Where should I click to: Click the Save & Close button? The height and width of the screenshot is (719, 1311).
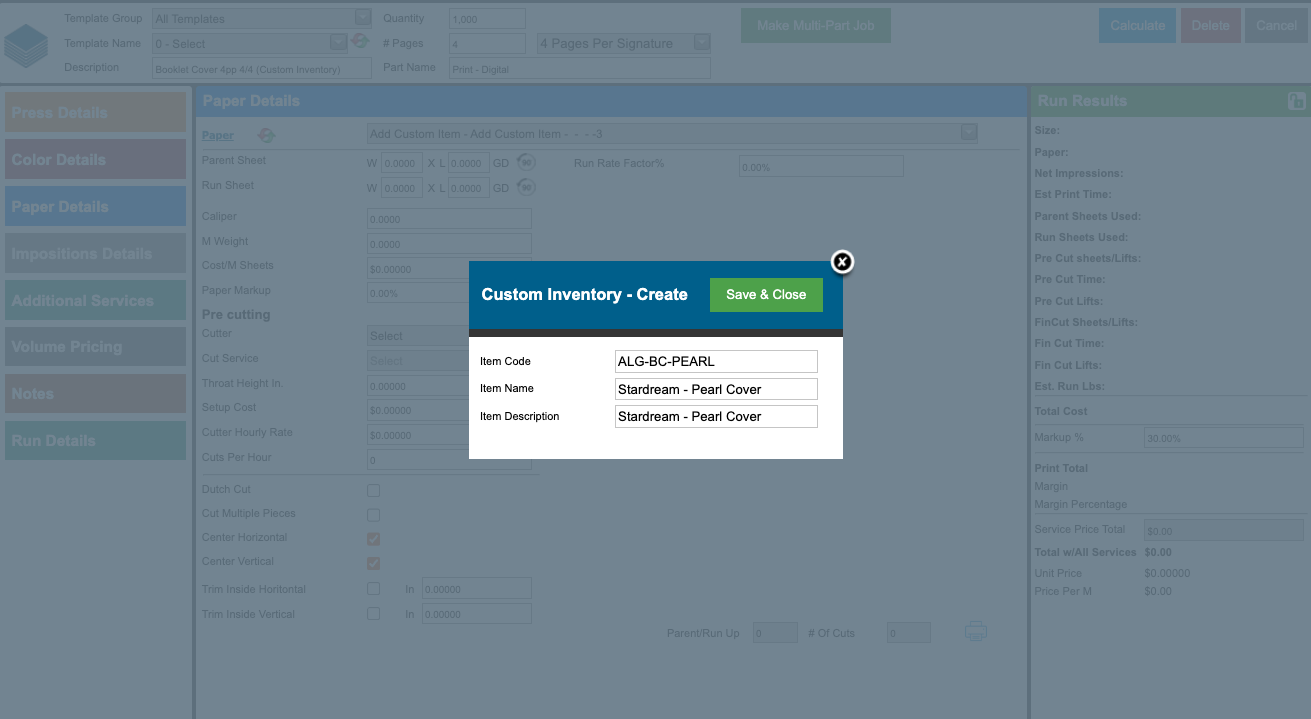click(x=766, y=295)
